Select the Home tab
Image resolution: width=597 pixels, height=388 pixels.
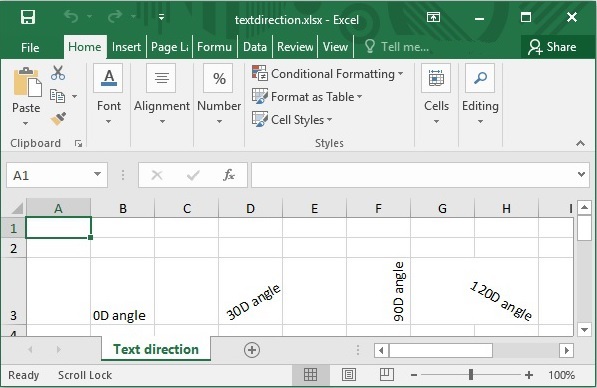pyautogui.click(x=85, y=47)
